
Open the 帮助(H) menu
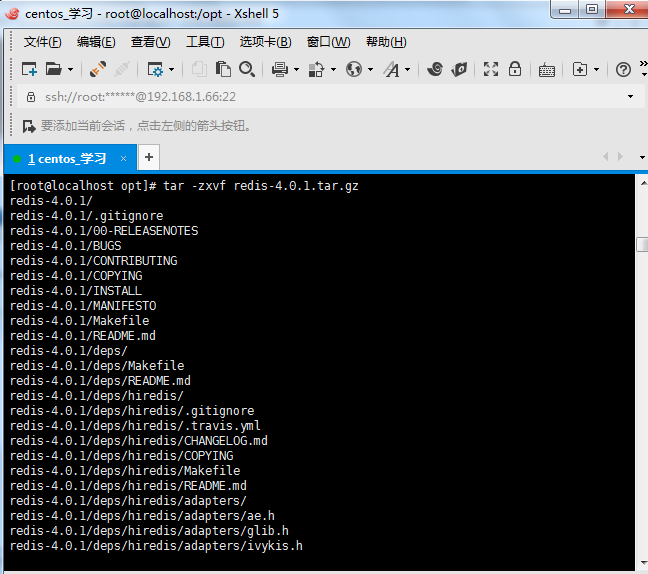click(x=386, y=42)
